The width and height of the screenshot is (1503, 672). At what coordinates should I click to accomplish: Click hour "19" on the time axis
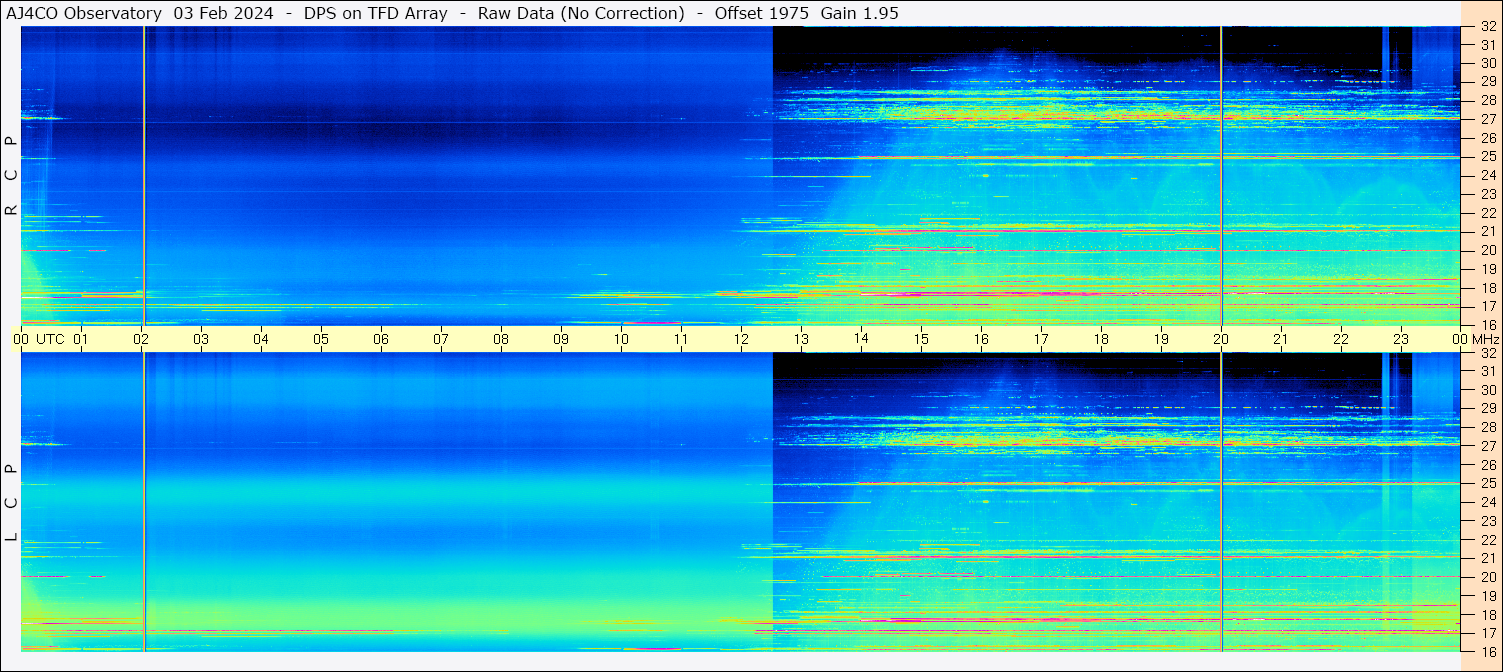tap(1161, 339)
